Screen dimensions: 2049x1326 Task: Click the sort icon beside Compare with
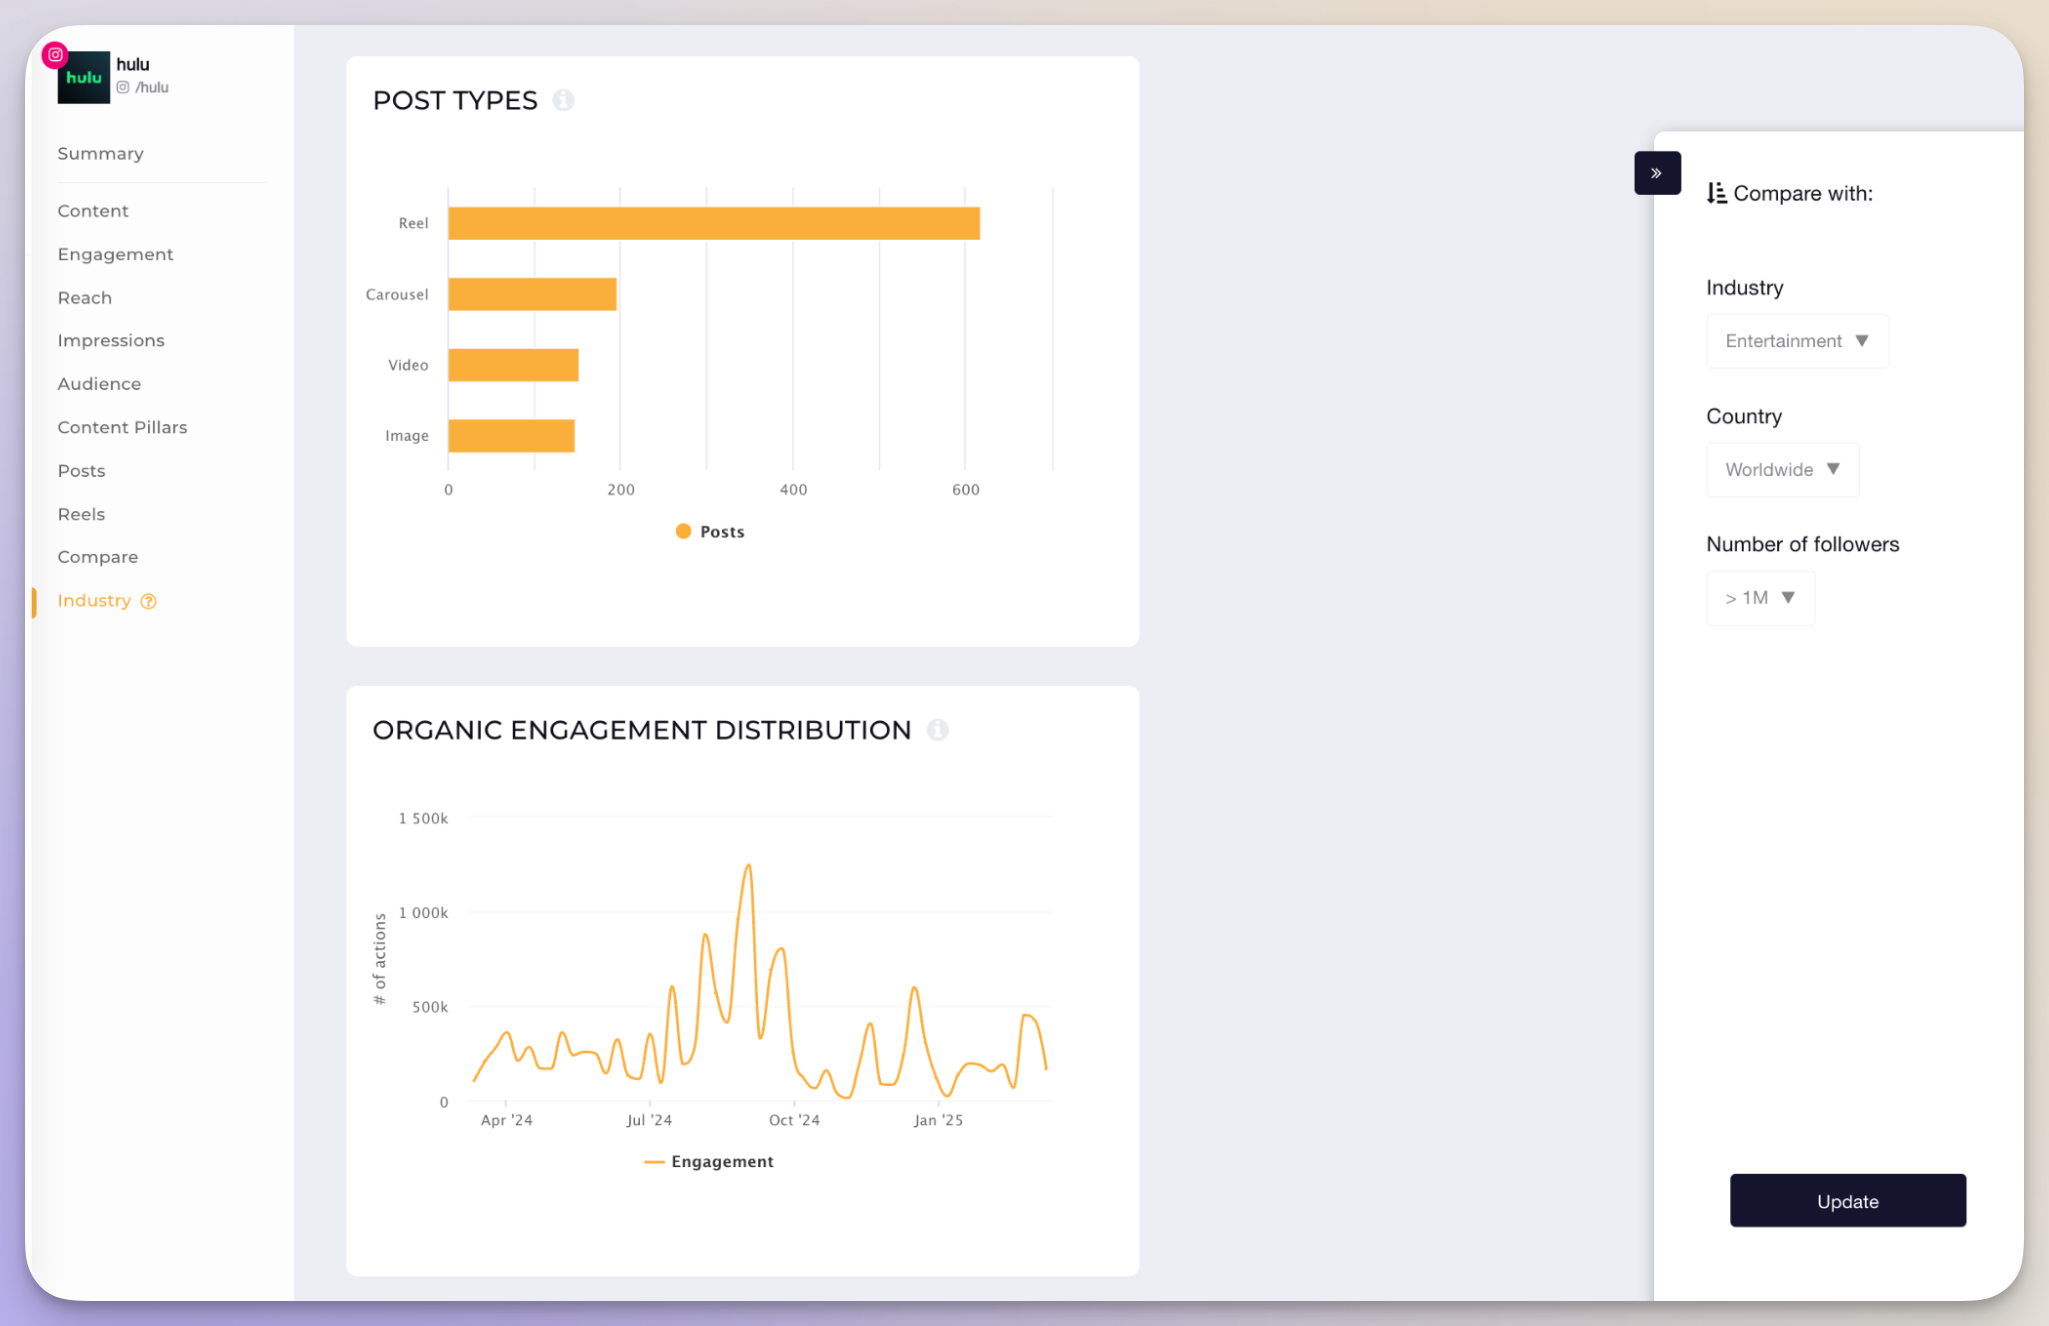[x=1717, y=193]
